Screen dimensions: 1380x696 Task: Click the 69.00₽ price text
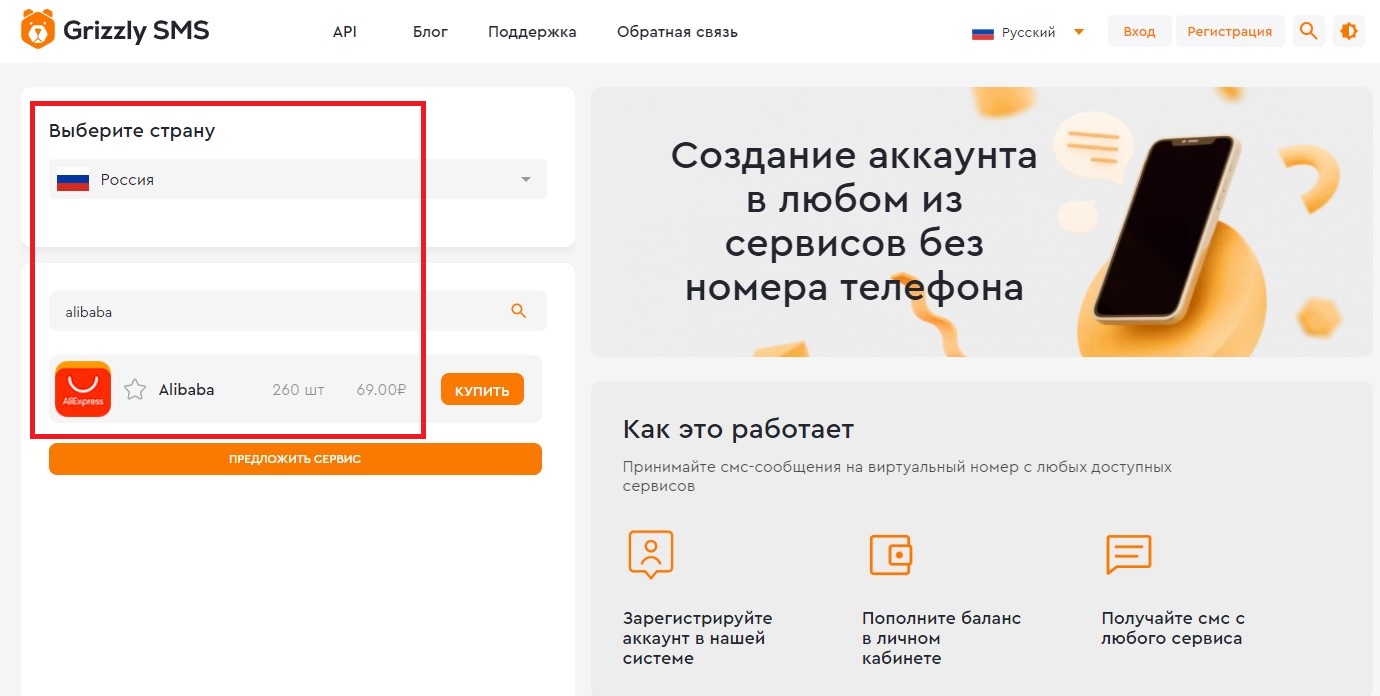[381, 390]
